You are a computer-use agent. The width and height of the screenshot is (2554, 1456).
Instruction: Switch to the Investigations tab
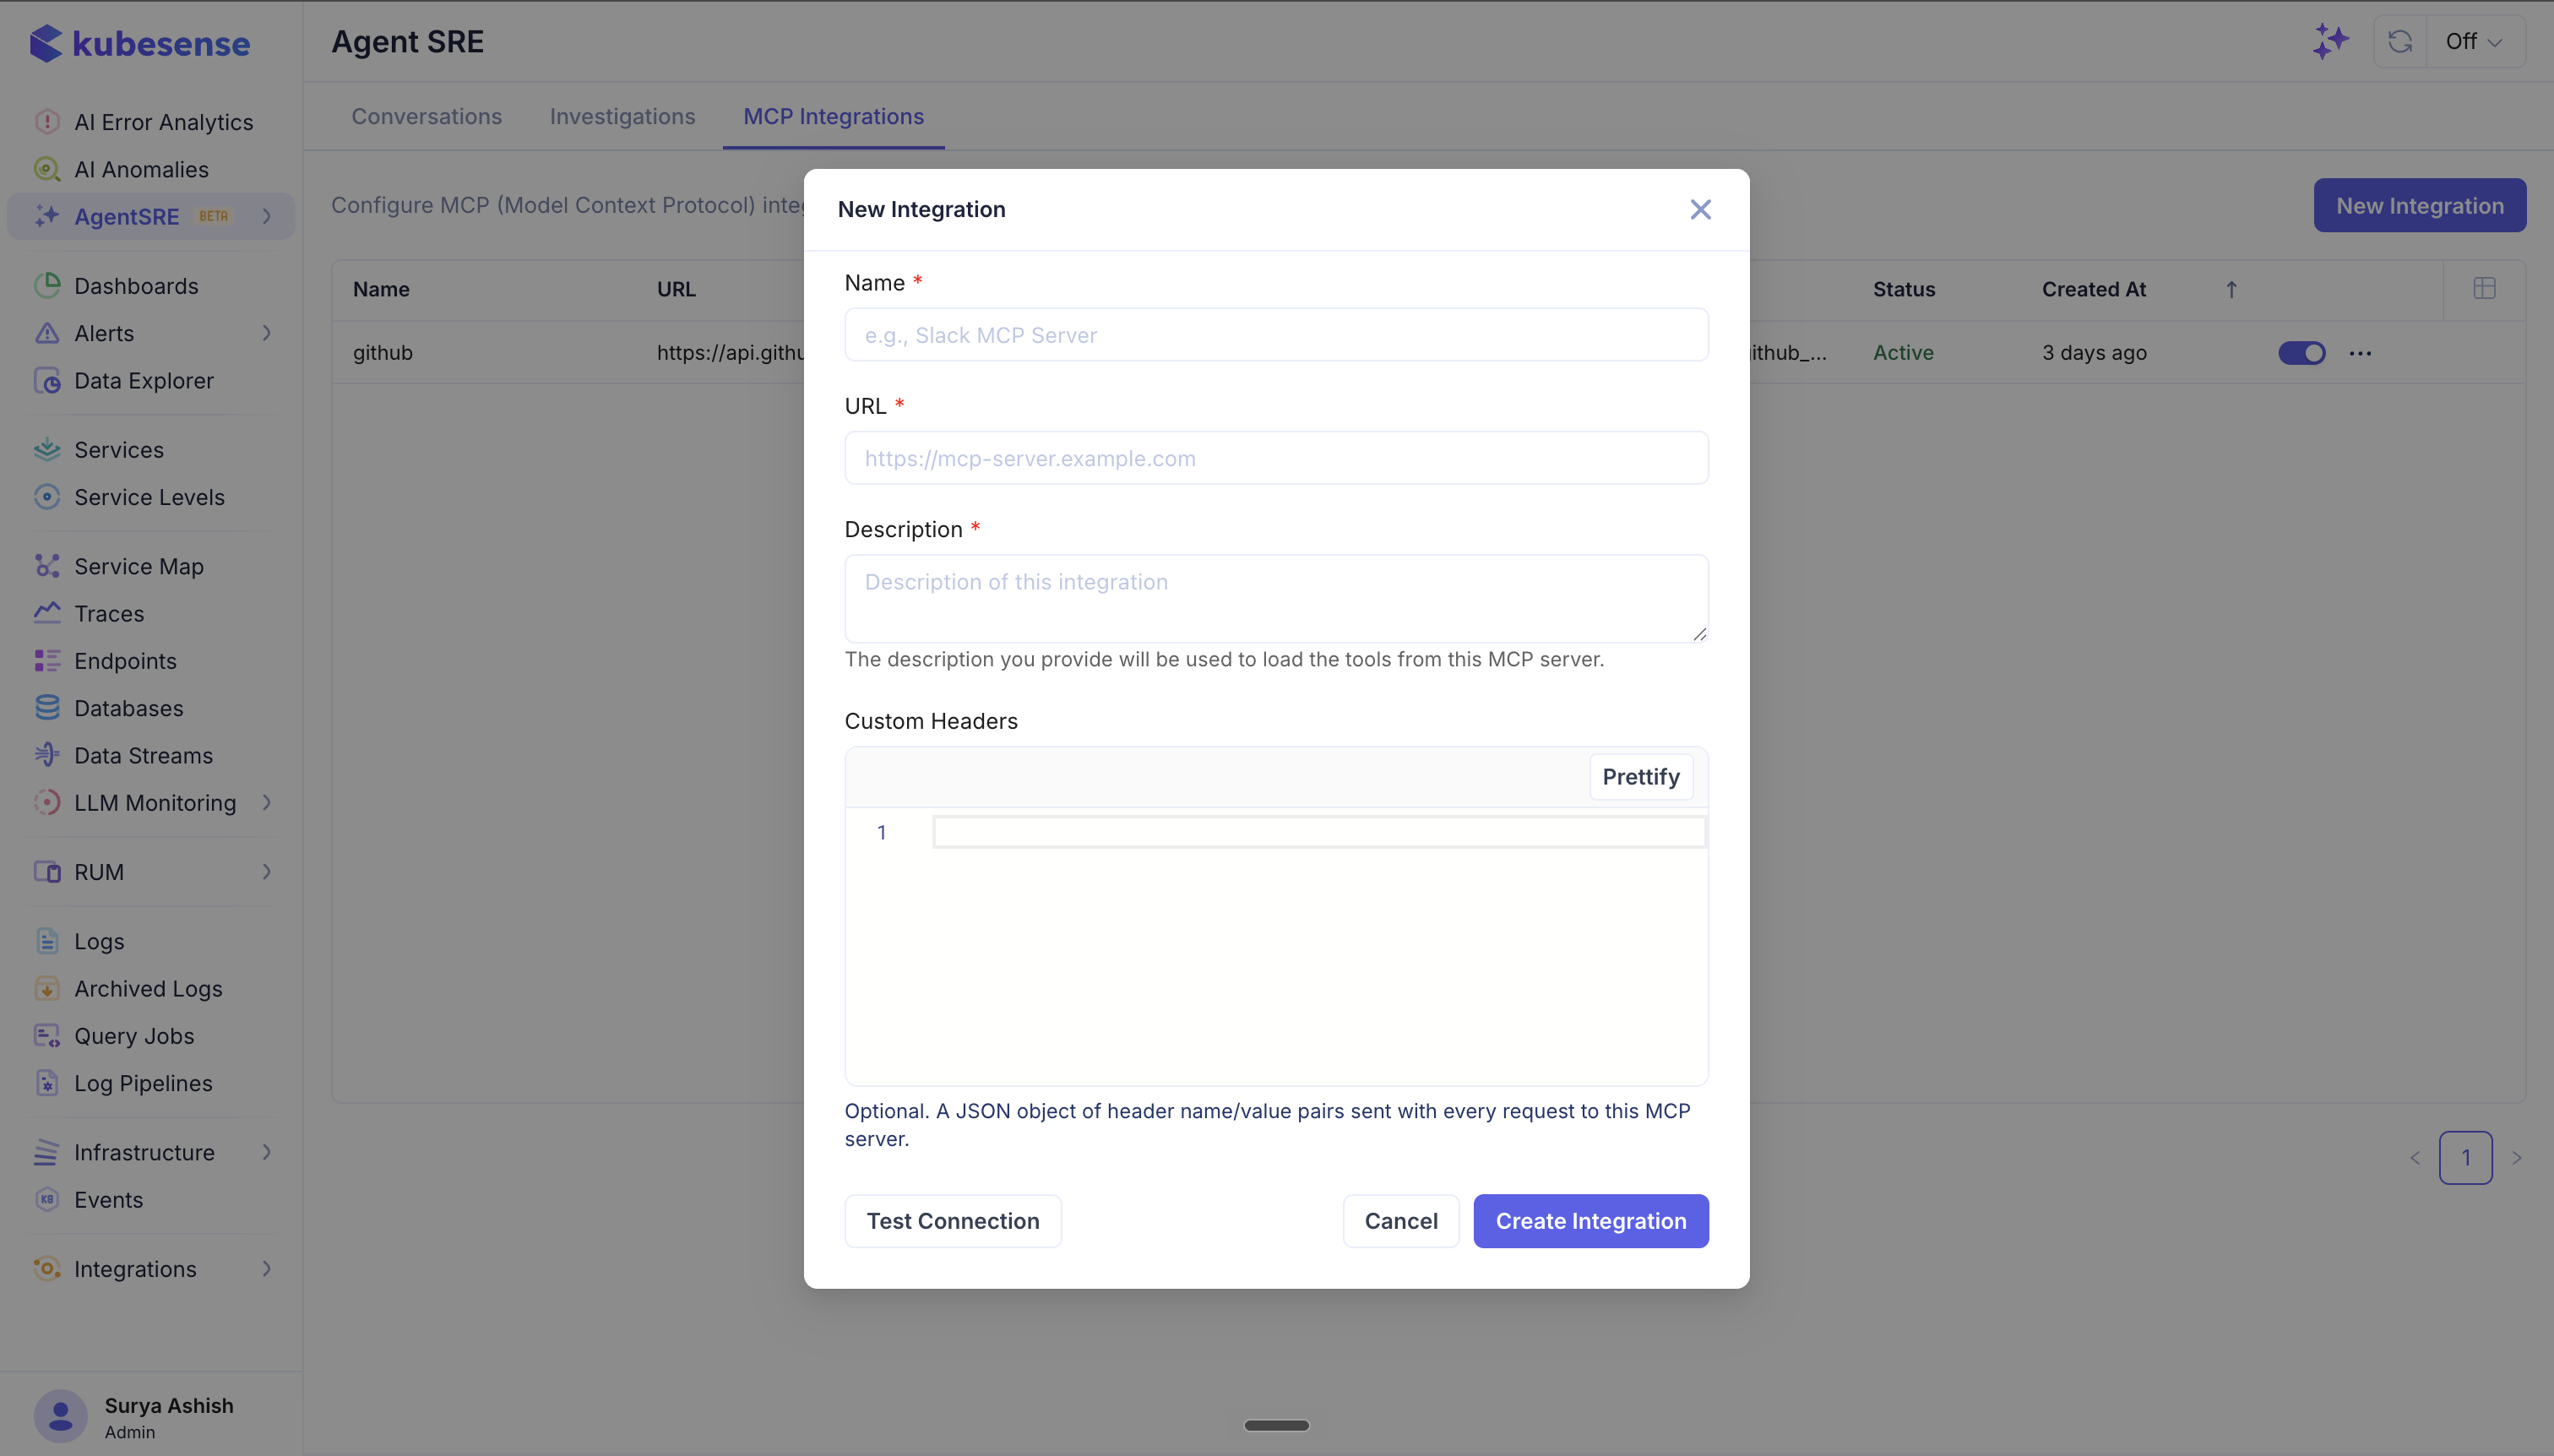click(622, 116)
